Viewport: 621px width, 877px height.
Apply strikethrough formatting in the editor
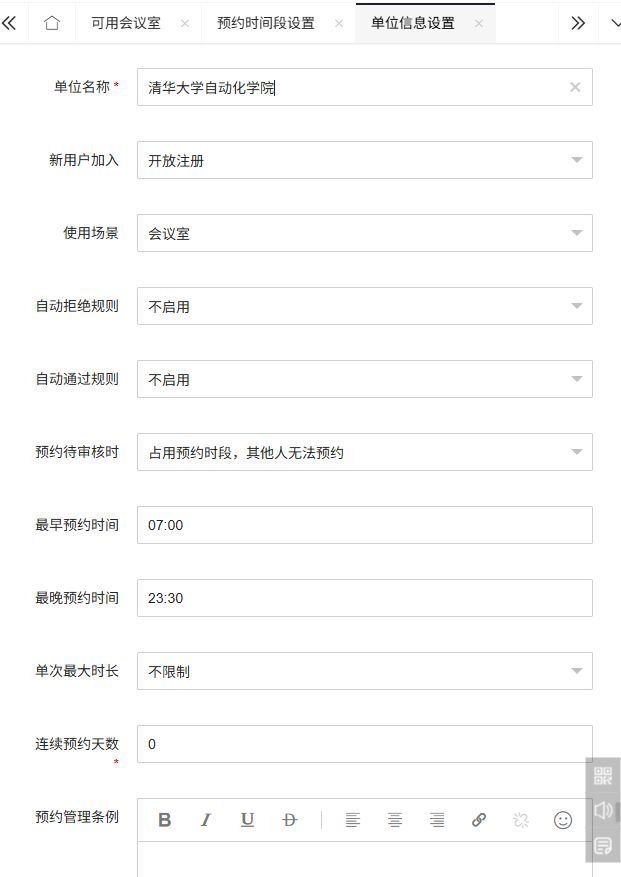click(290, 820)
